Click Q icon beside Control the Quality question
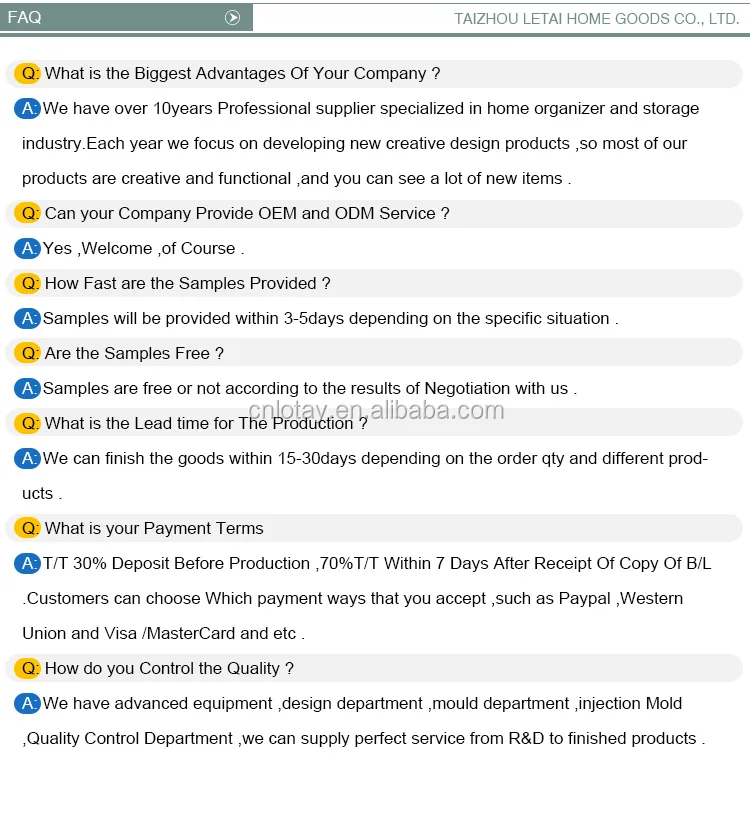750x822 pixels. click(x=28, y=668)
